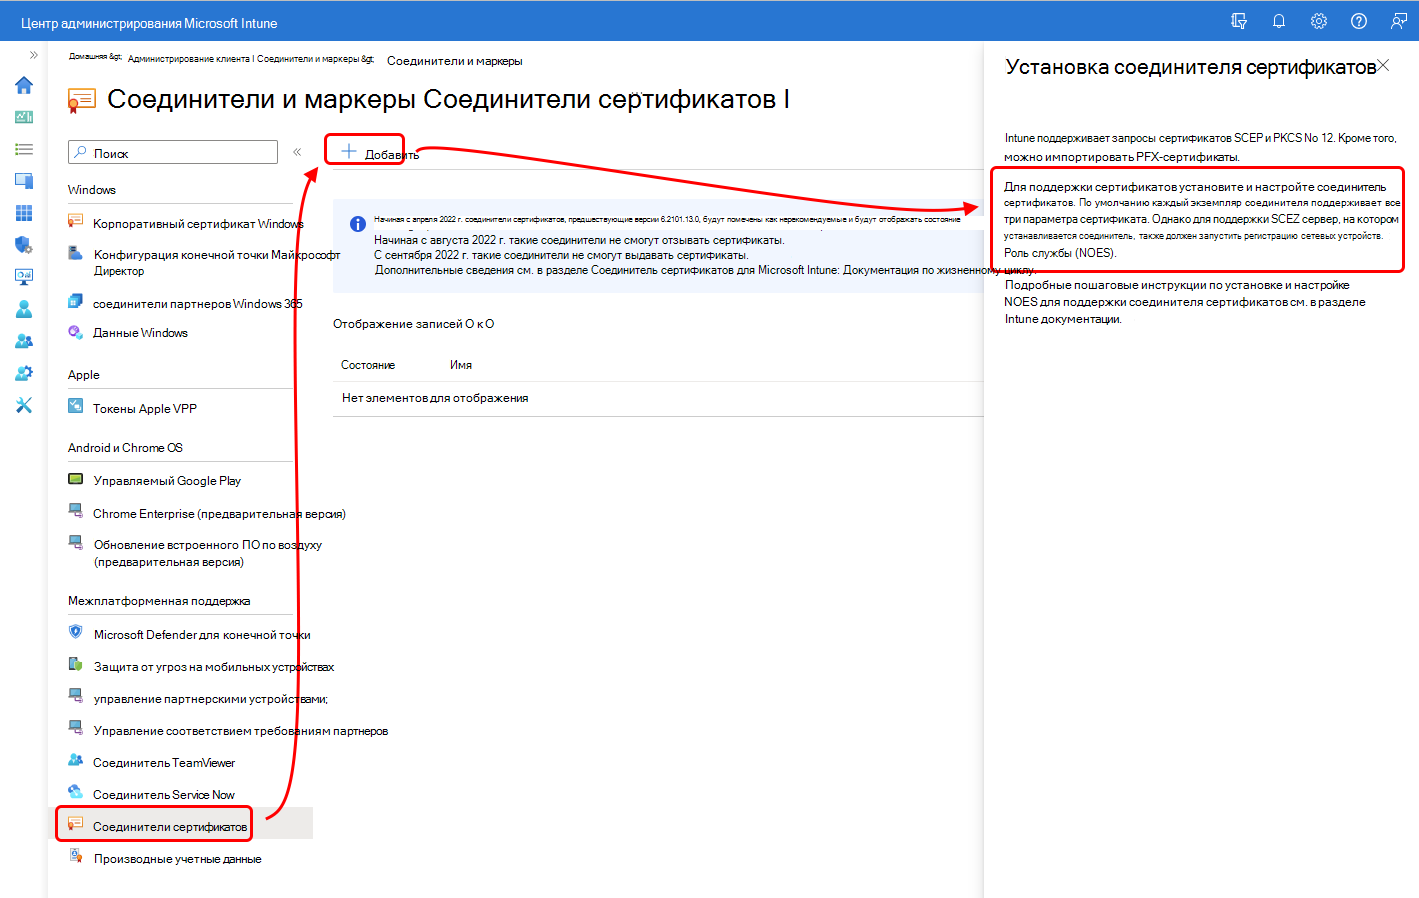Open notifications bell in header
The width and height of the screenshot is (1419, 898).
(1279, 21)
